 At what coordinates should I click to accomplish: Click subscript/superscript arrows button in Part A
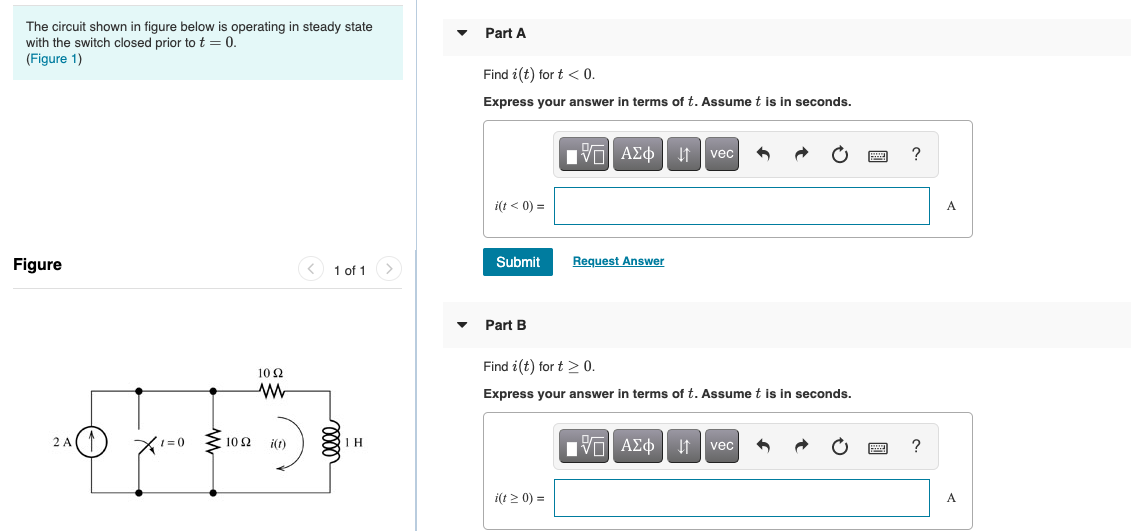click(685, 154)
